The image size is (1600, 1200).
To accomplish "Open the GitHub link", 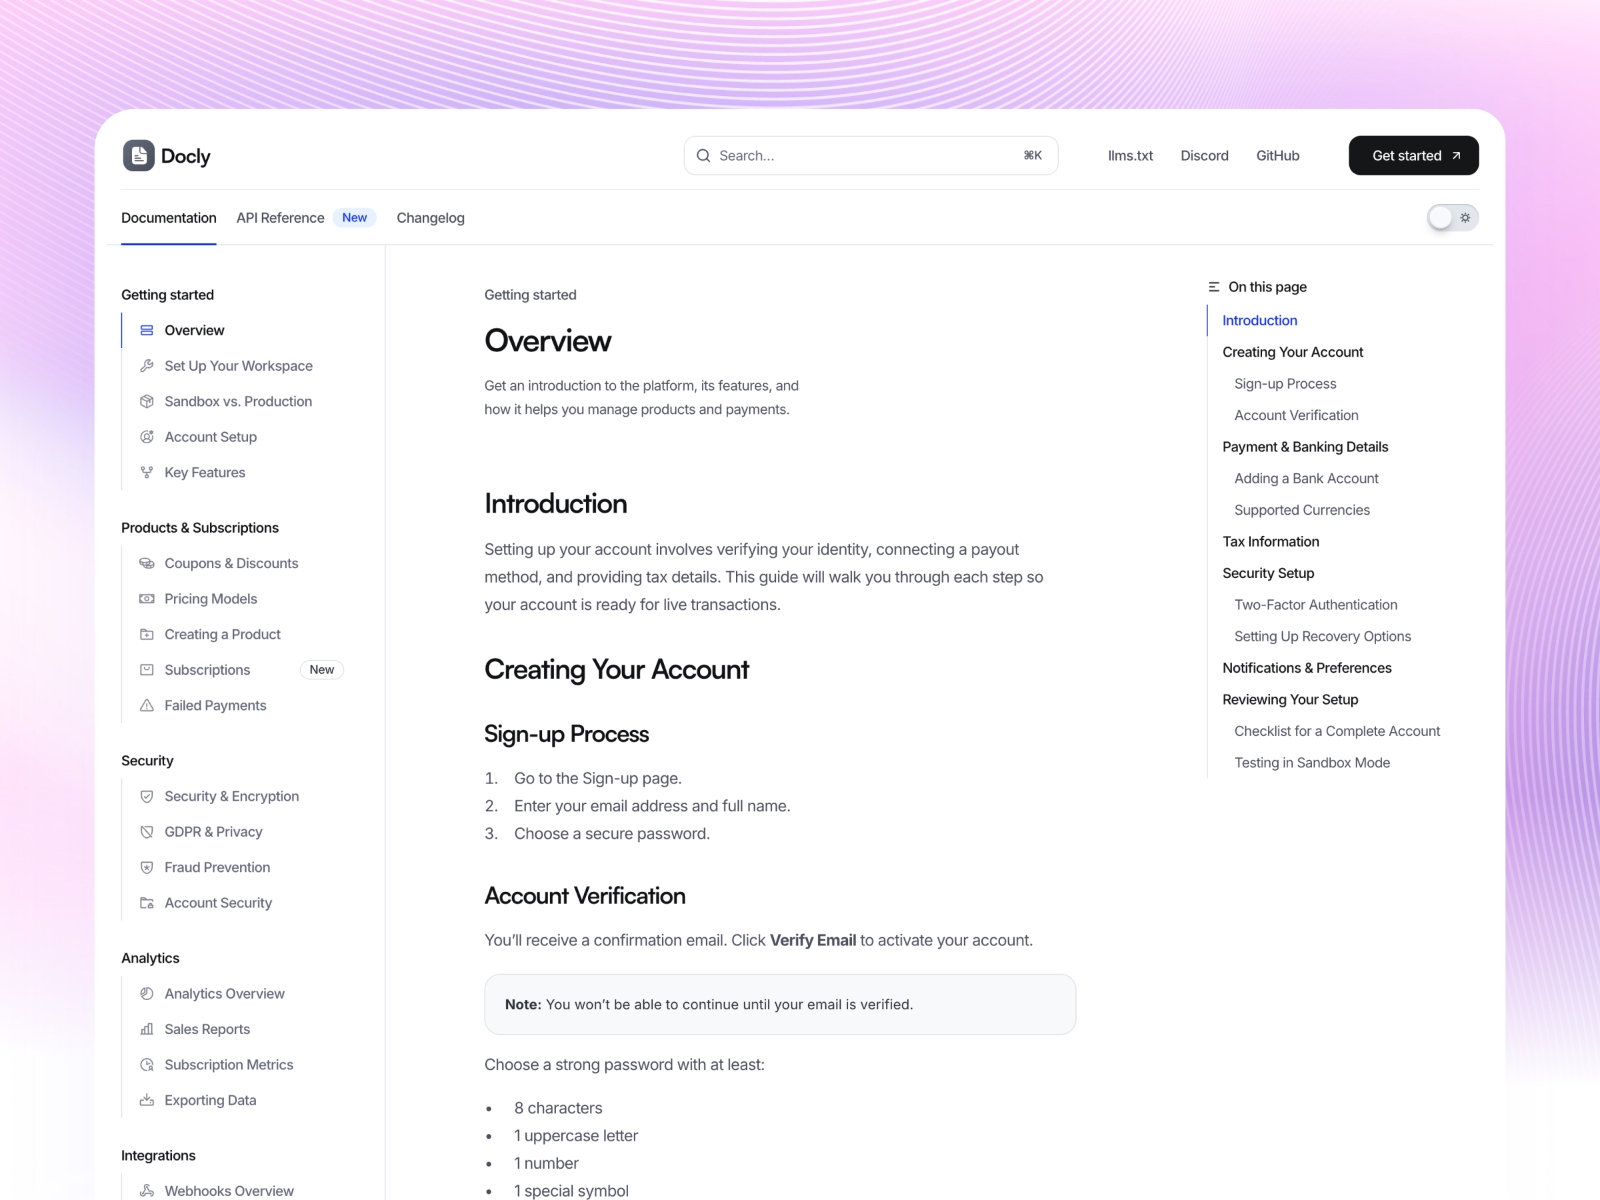I will point(1277,155).
